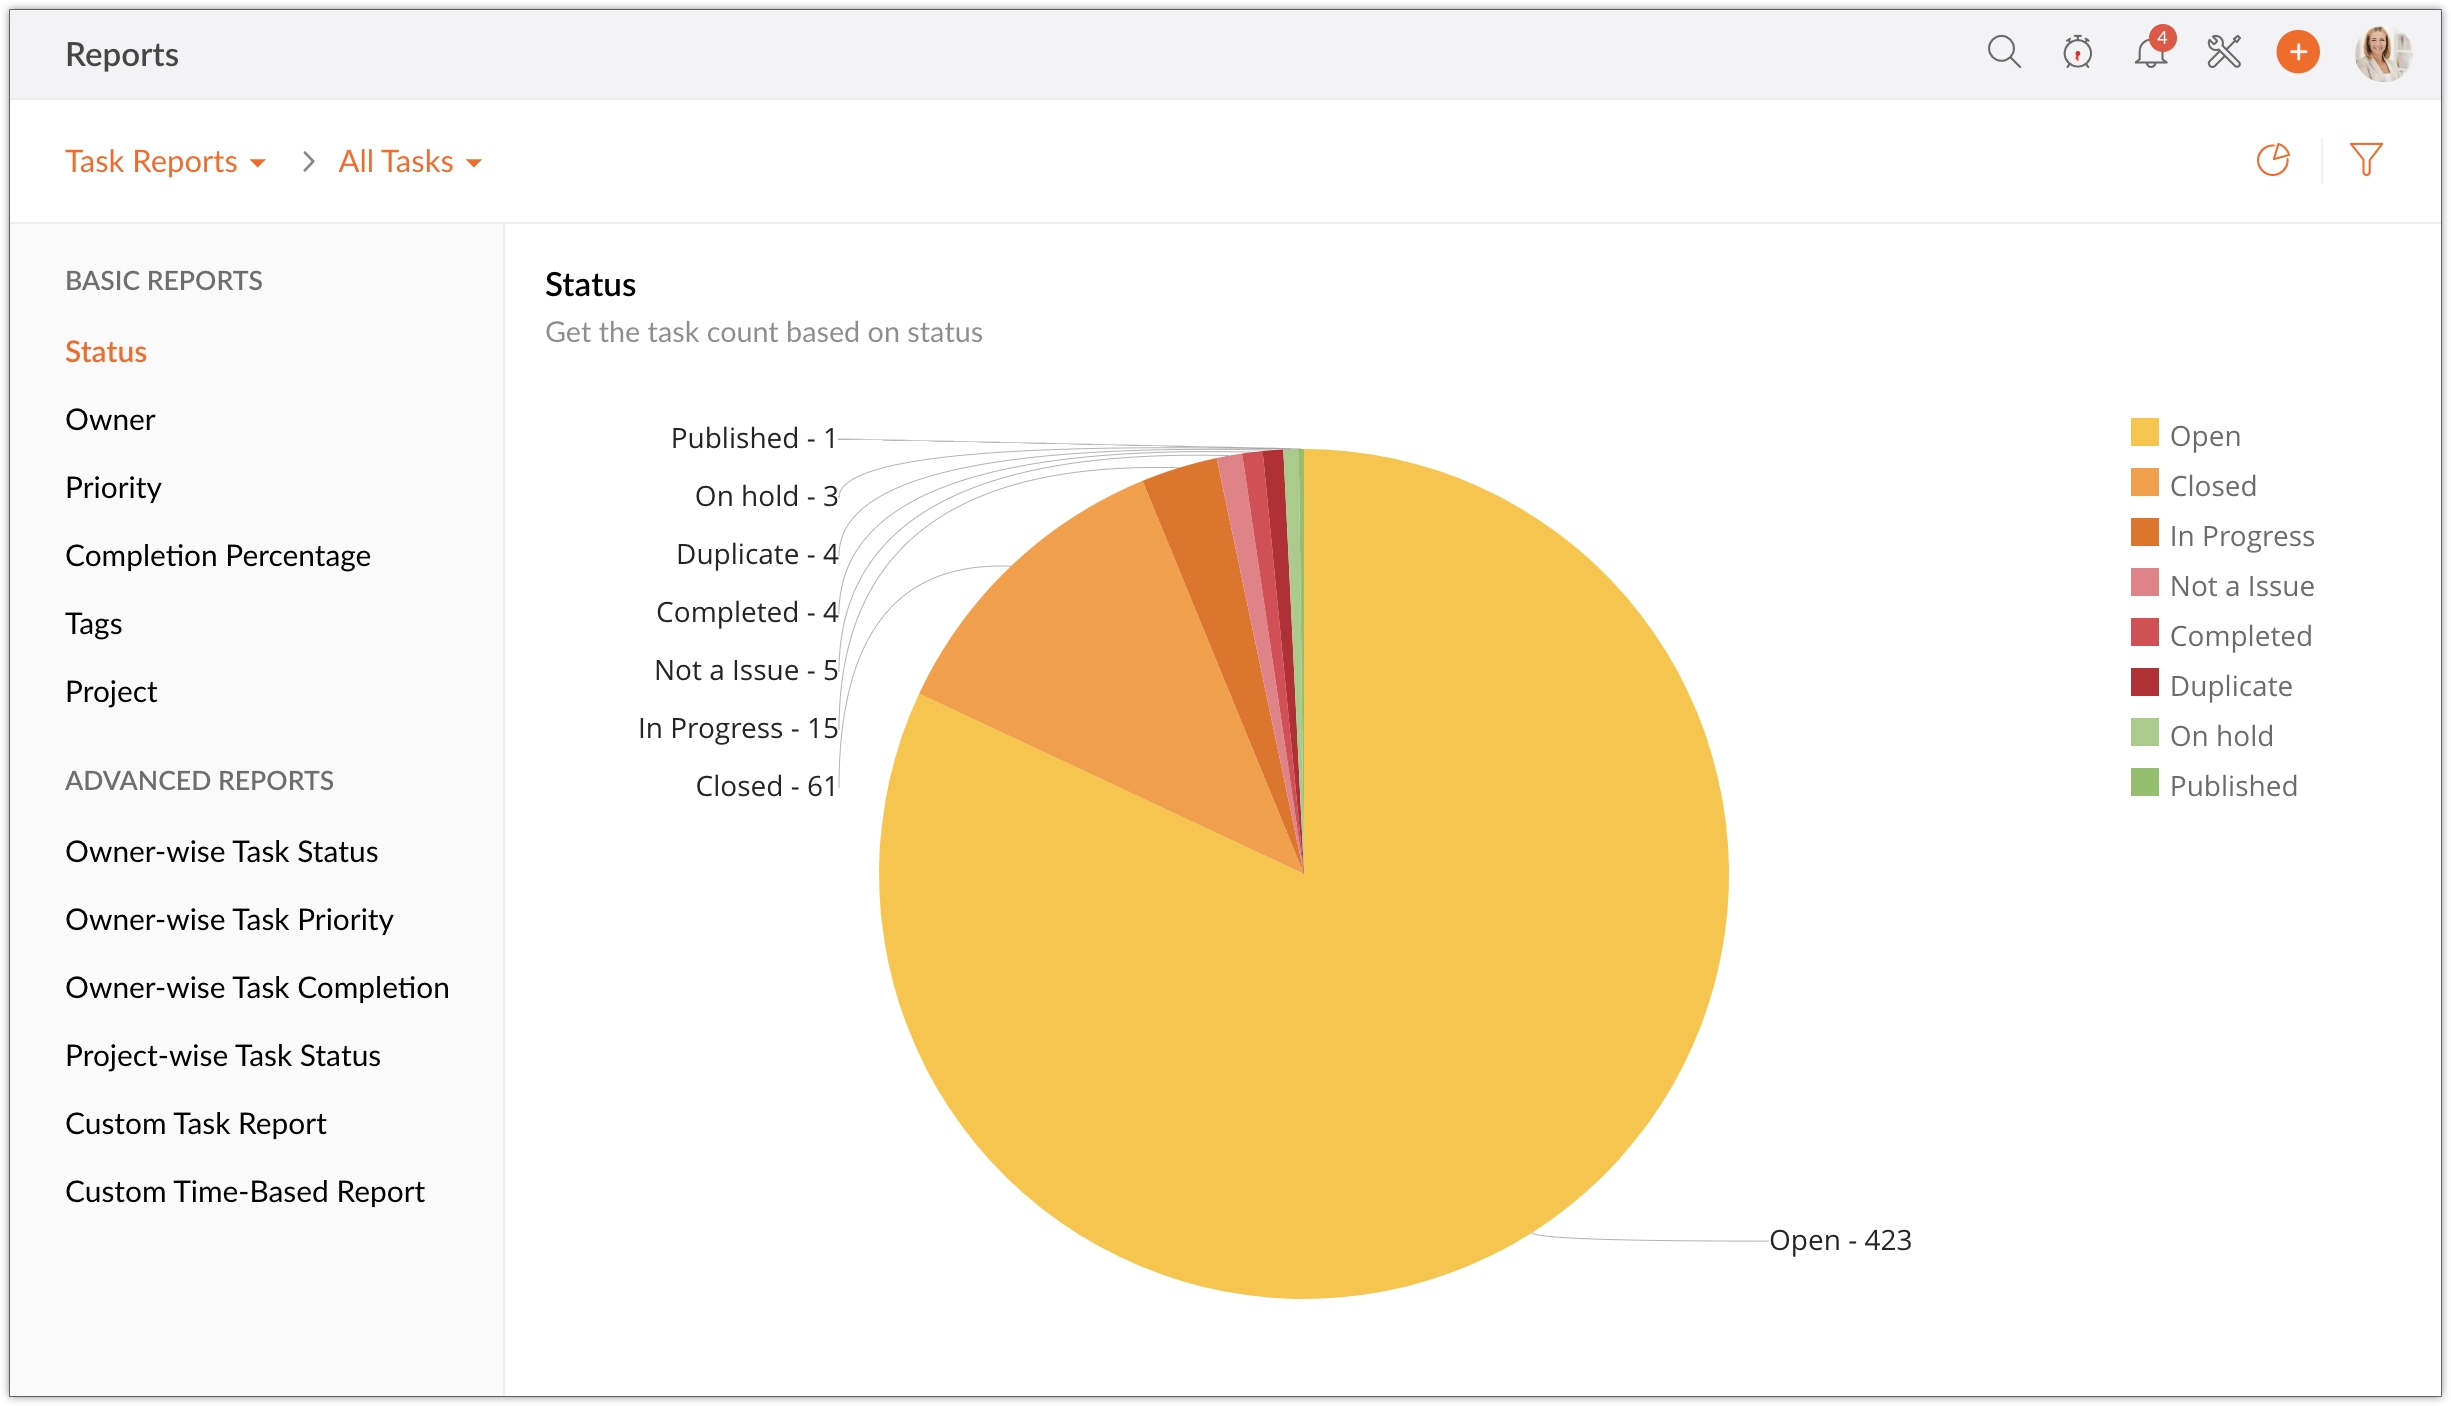Click the breadcrumb chevron separator
The width and height of the screenshot is (2451, 1406).
(308, 162)
